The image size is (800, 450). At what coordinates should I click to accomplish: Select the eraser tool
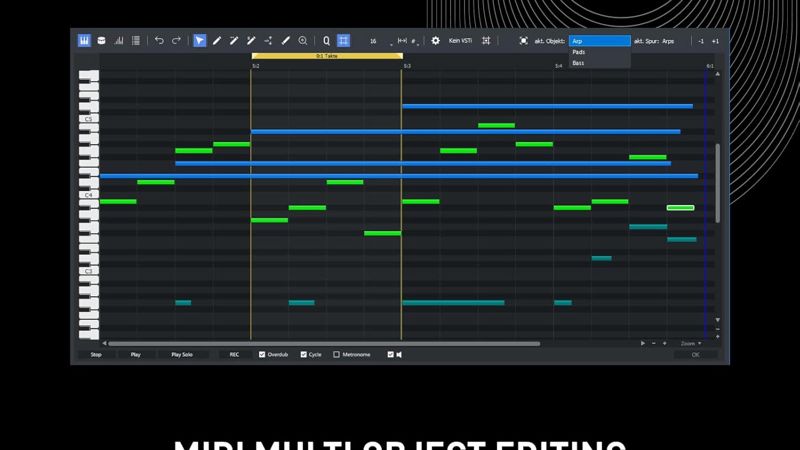(285, 41)
